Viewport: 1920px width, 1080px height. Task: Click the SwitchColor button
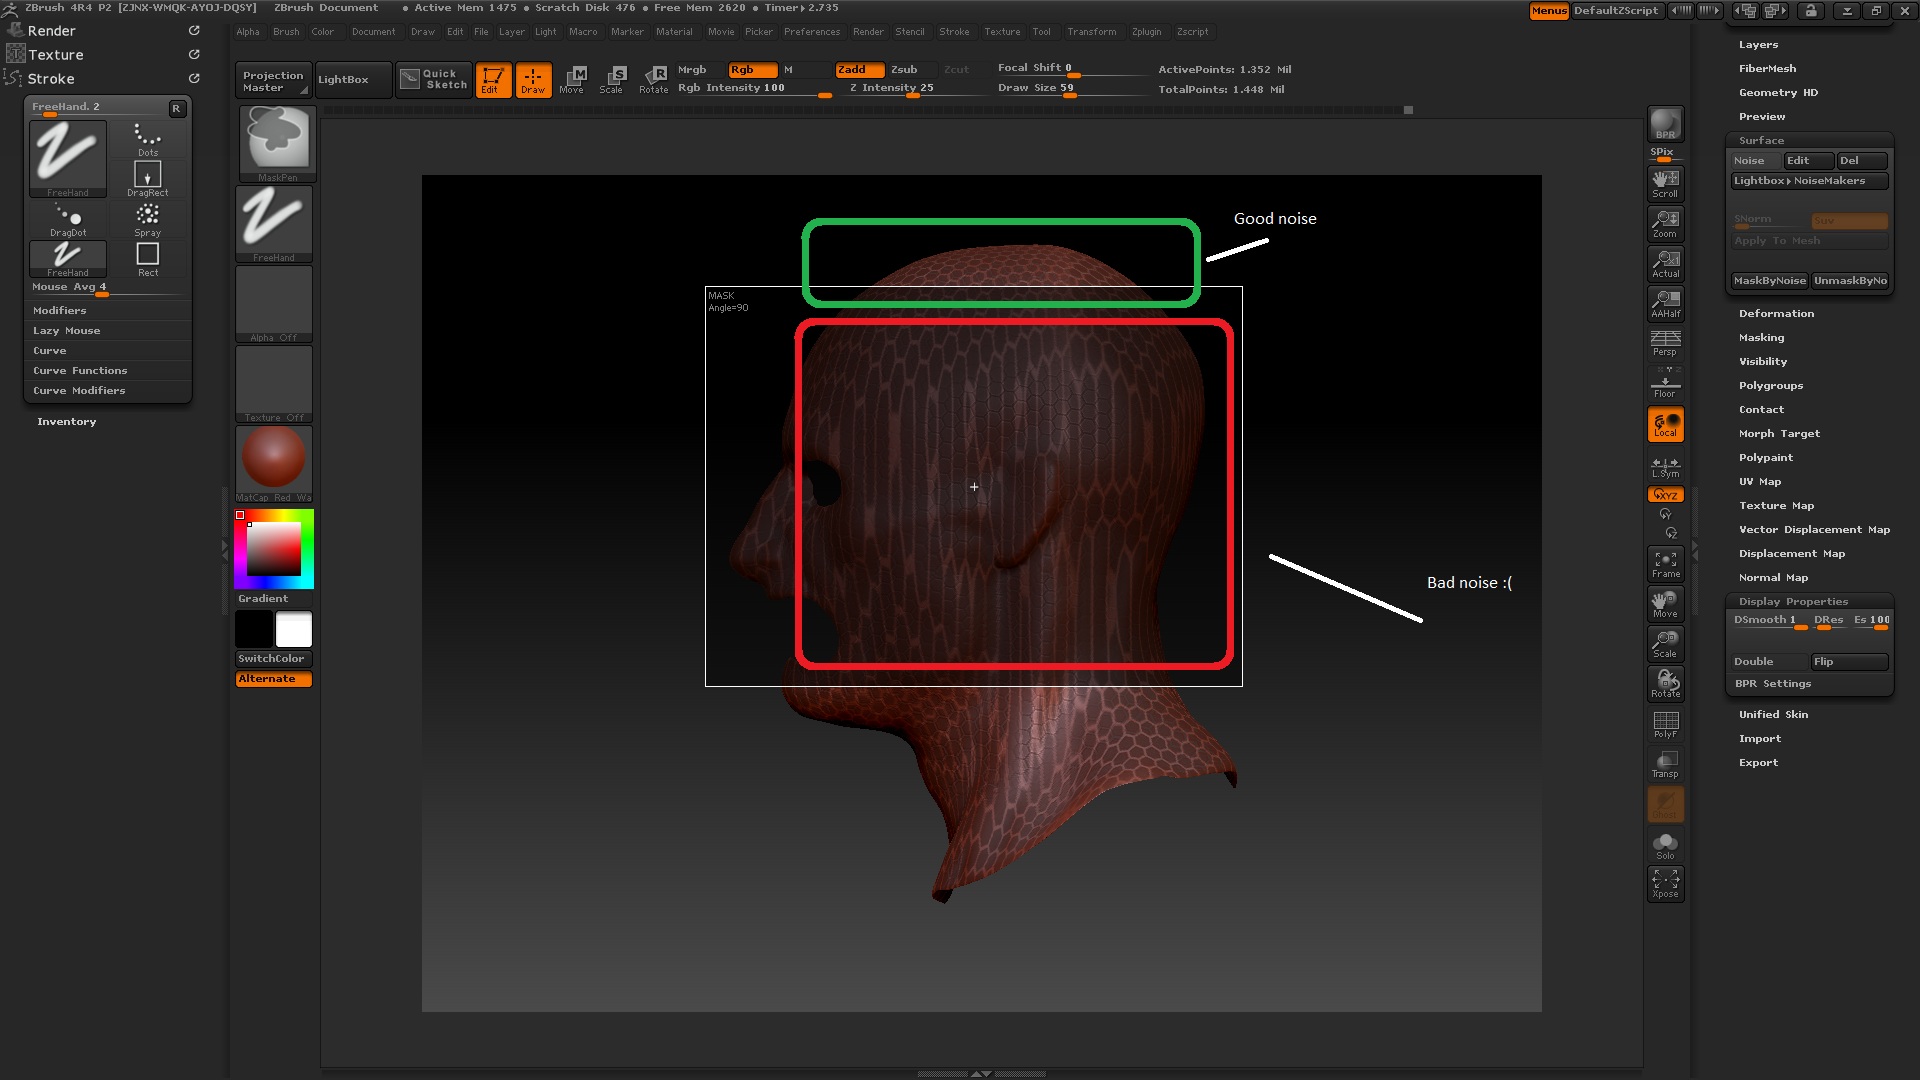pos(274,659)
